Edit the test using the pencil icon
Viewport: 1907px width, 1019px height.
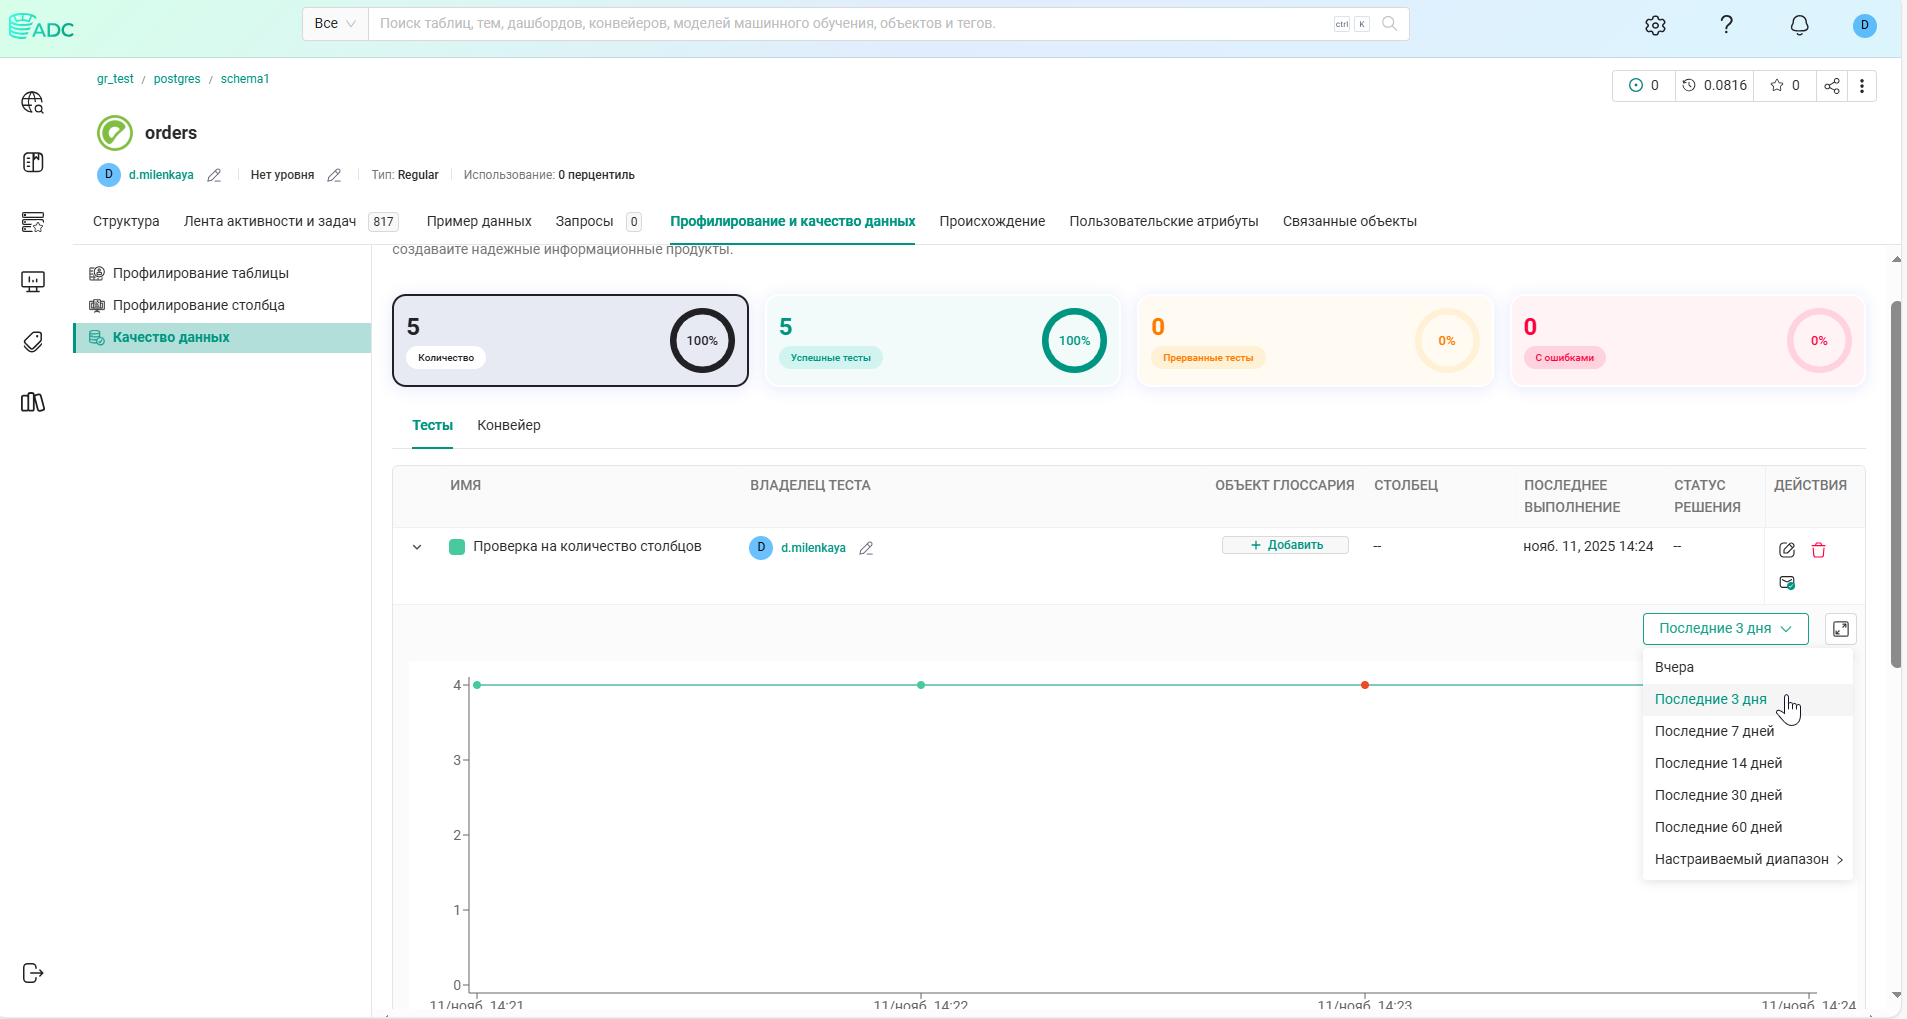click(x=1786, y=549)
